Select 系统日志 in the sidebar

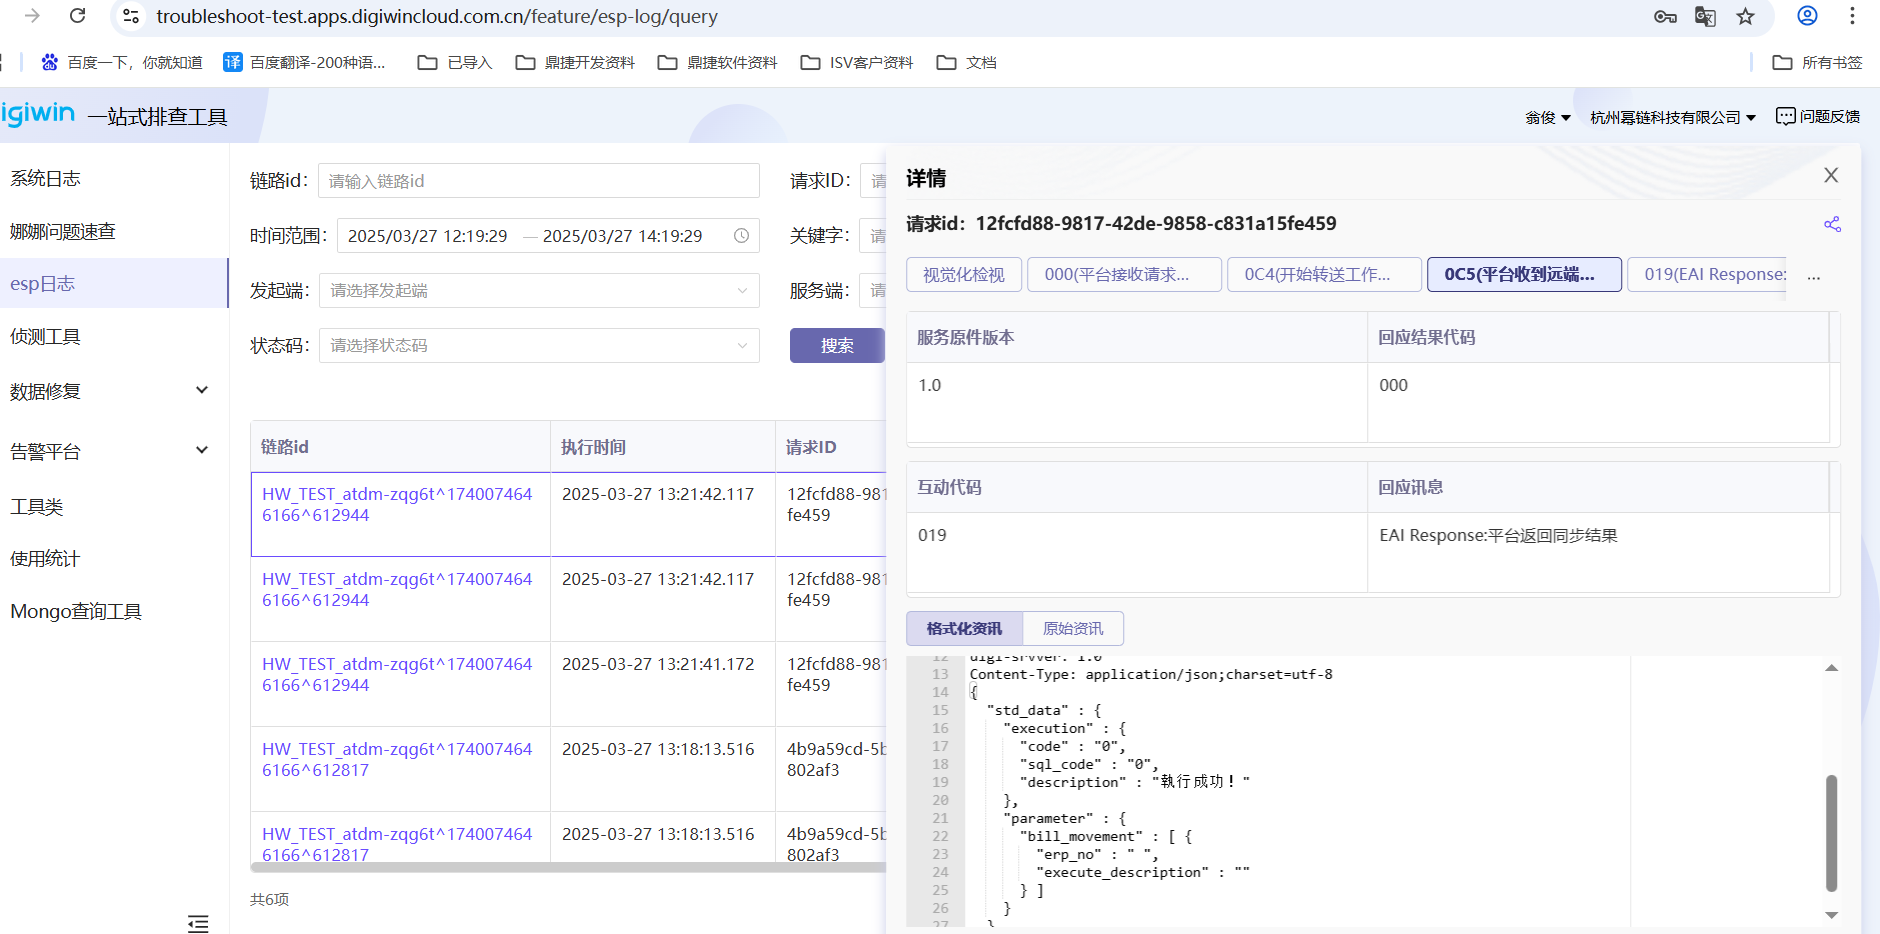[x=114, y=178]
